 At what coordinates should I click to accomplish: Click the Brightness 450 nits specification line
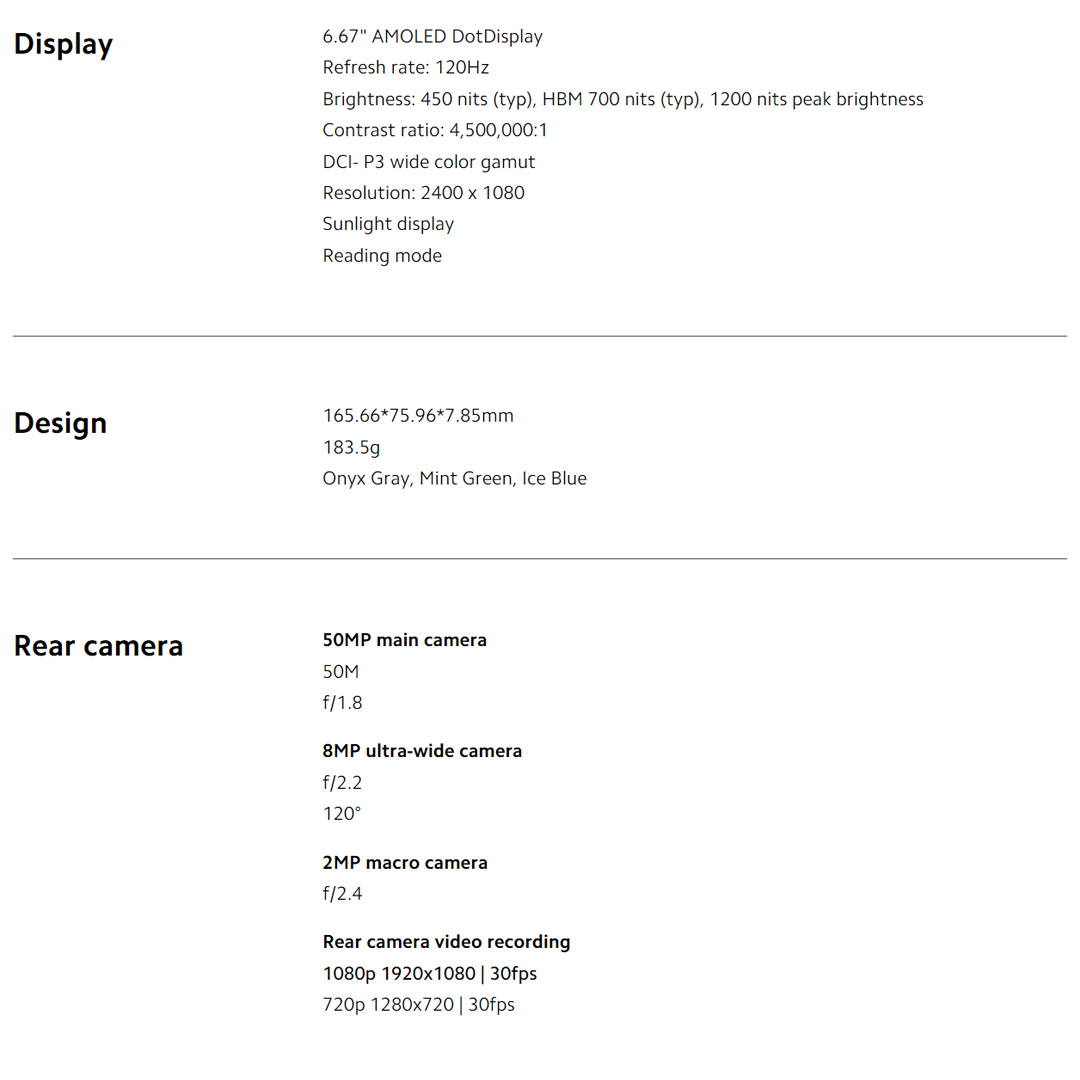click(622, 100)
